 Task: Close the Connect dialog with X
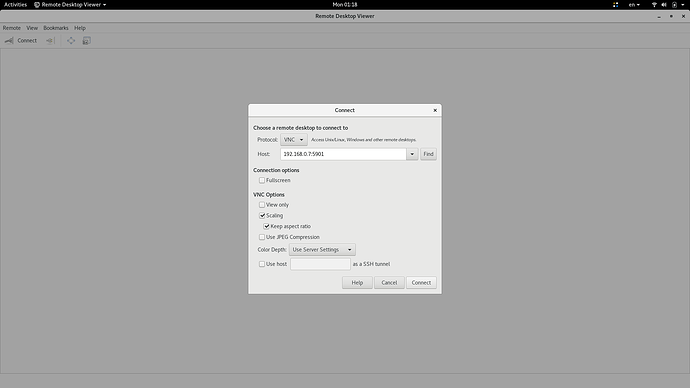pyautogui.click(x=435, y=110)
